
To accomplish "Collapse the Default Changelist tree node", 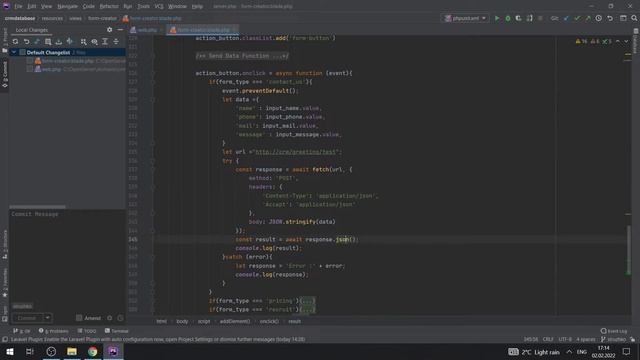I will tap(14, 53).
